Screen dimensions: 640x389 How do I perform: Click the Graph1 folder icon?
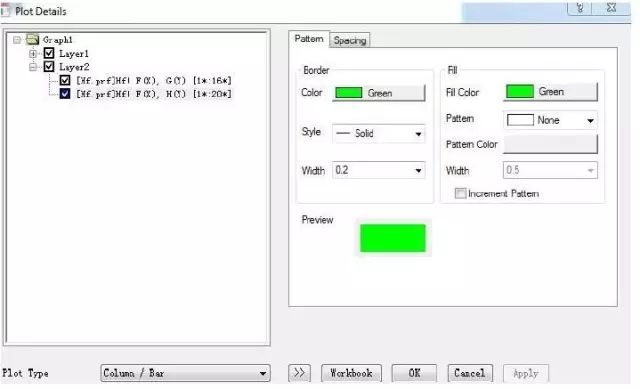32,39
